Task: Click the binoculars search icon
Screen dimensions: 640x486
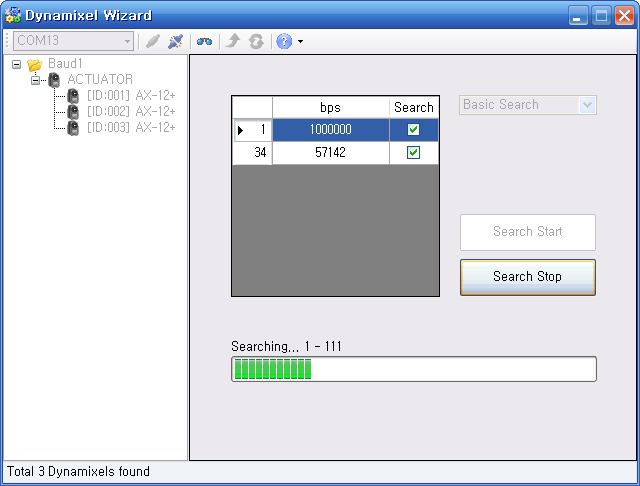Action: [204, 41]
